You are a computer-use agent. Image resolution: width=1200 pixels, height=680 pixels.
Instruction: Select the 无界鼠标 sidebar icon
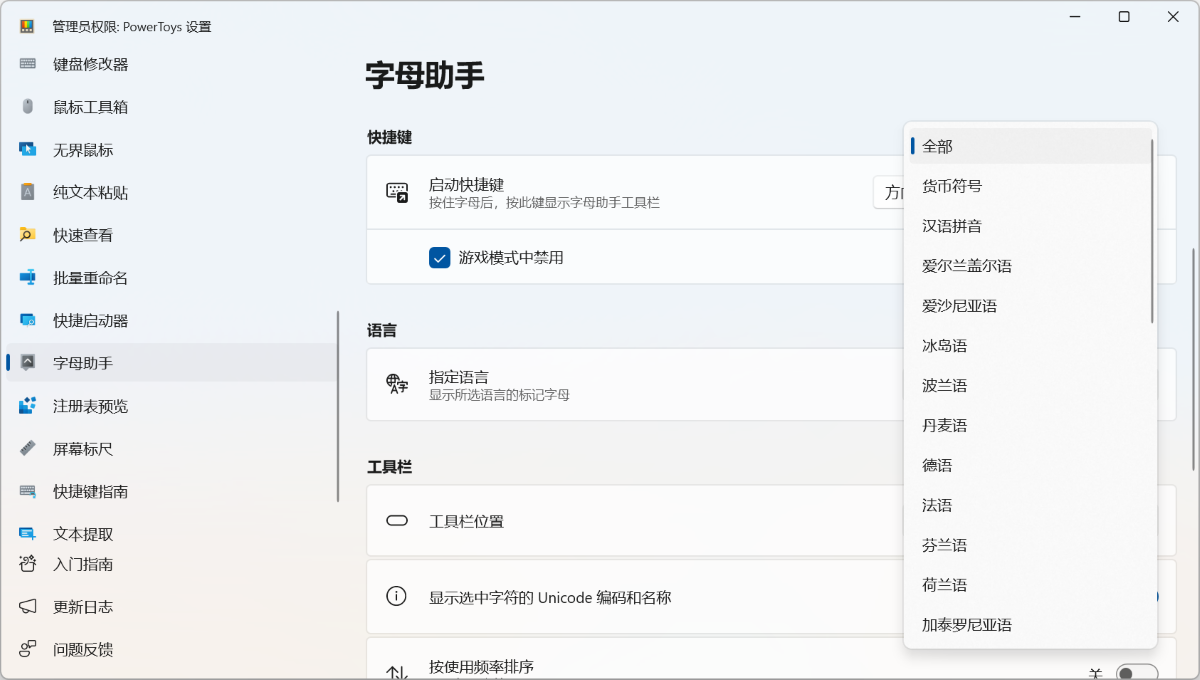pos(28,150)
